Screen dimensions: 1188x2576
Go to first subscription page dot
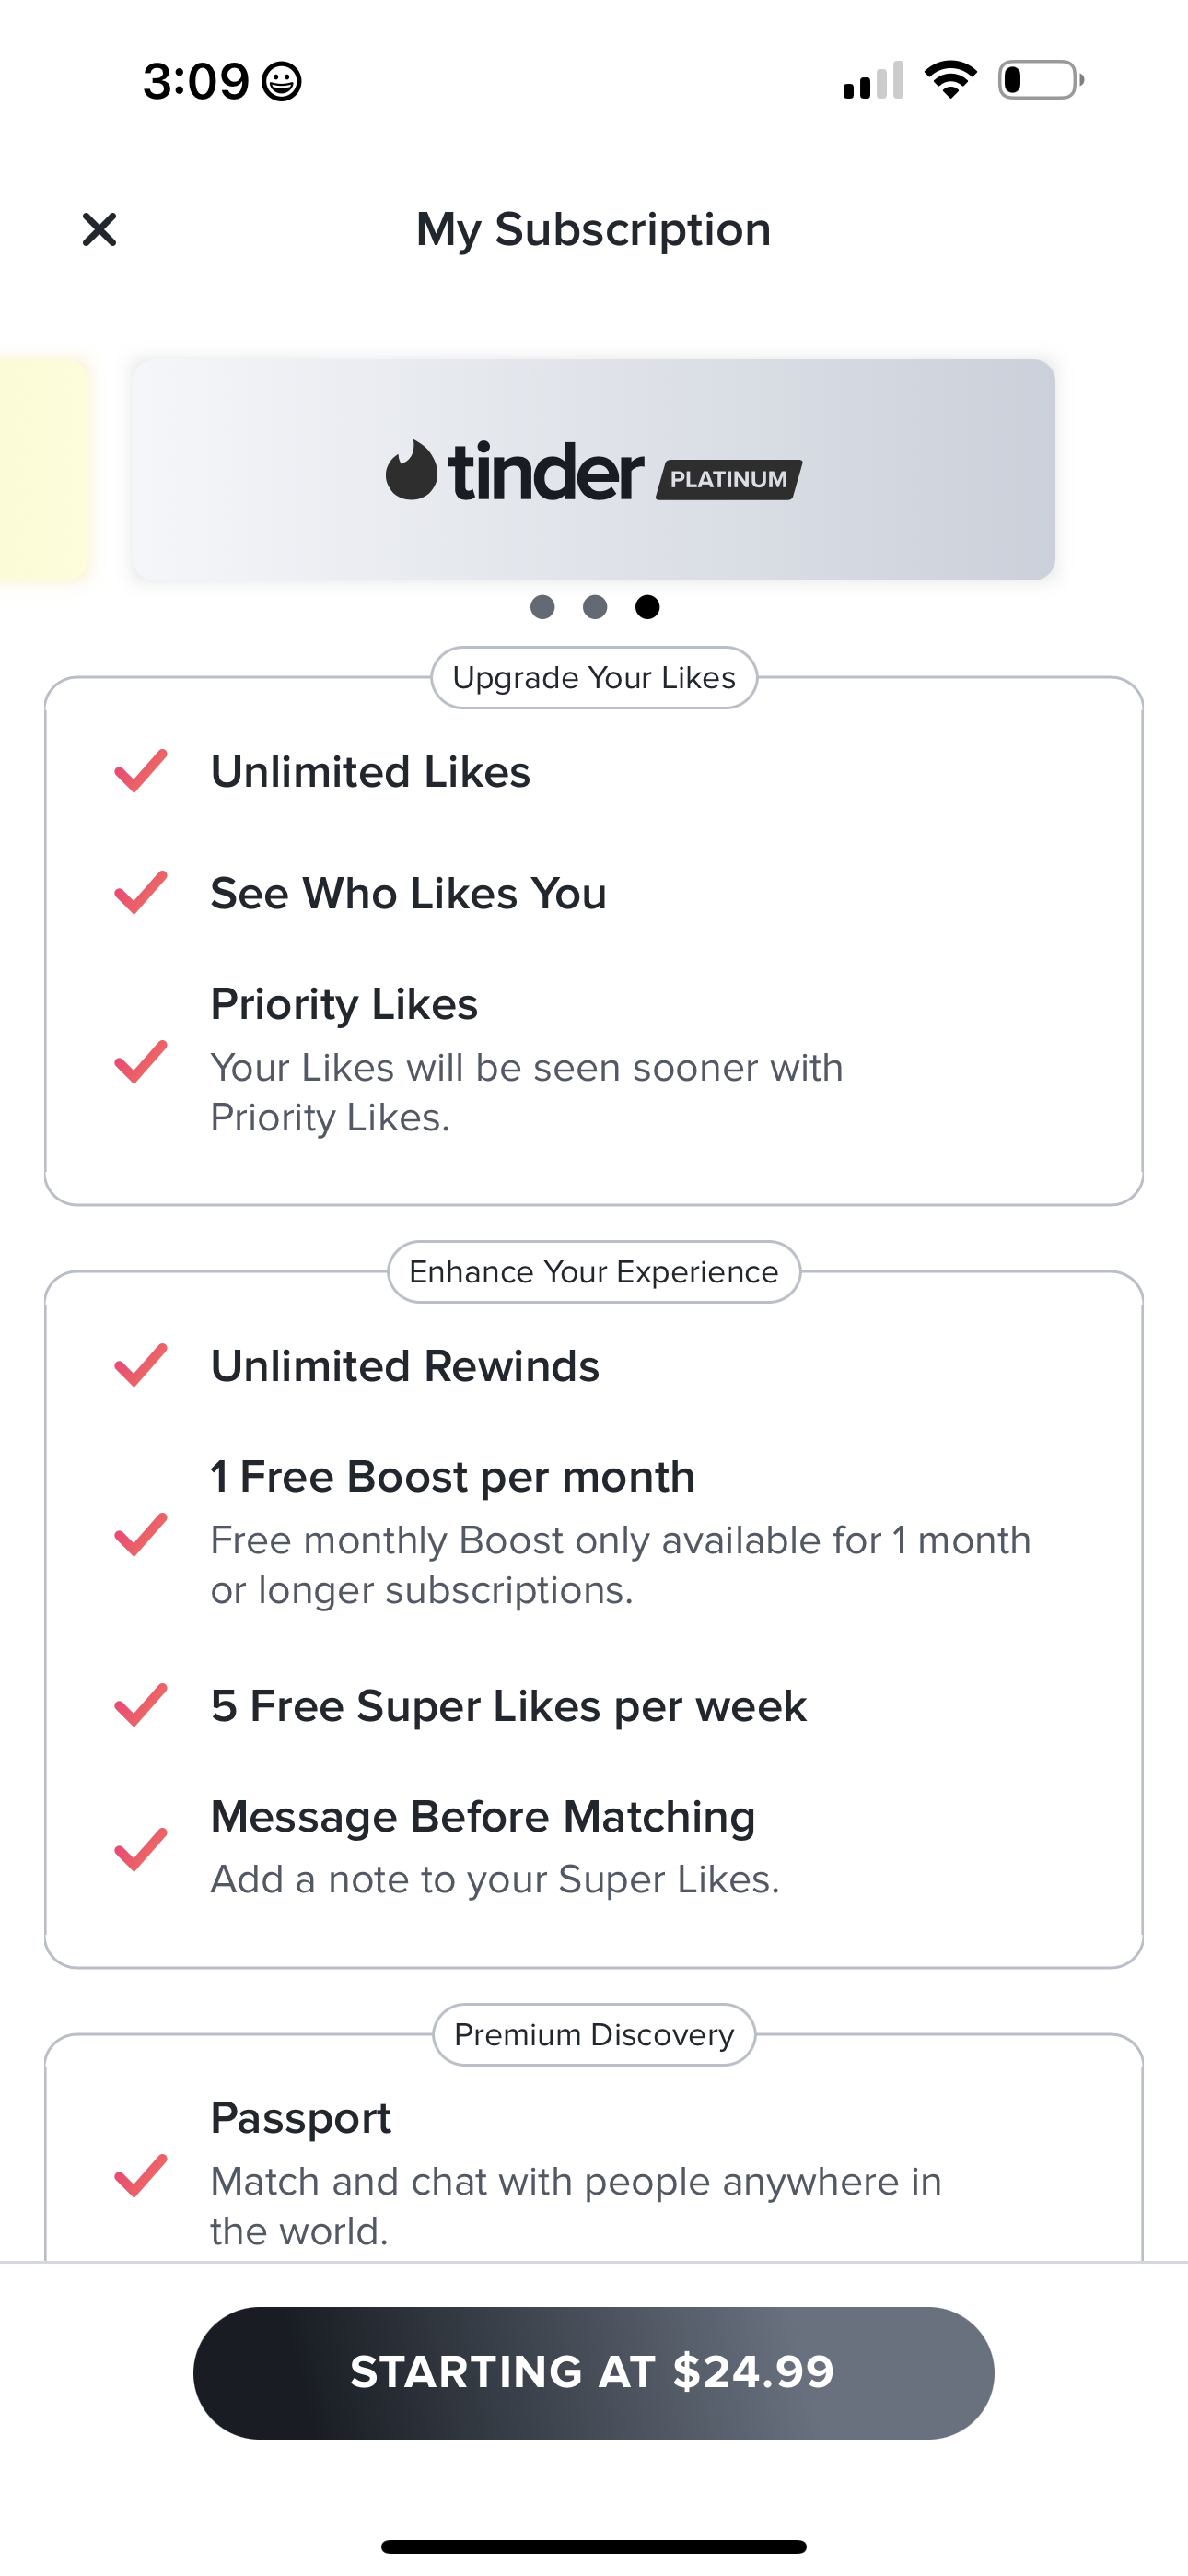tap(542, 607)
